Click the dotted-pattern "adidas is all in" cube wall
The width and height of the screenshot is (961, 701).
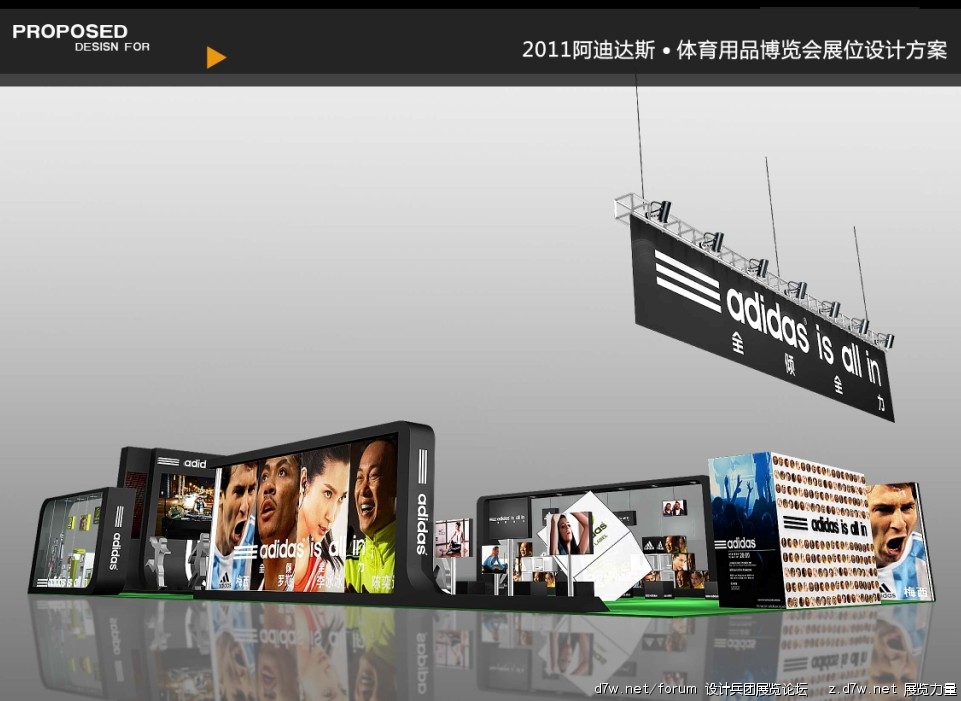tap(825, 529)
